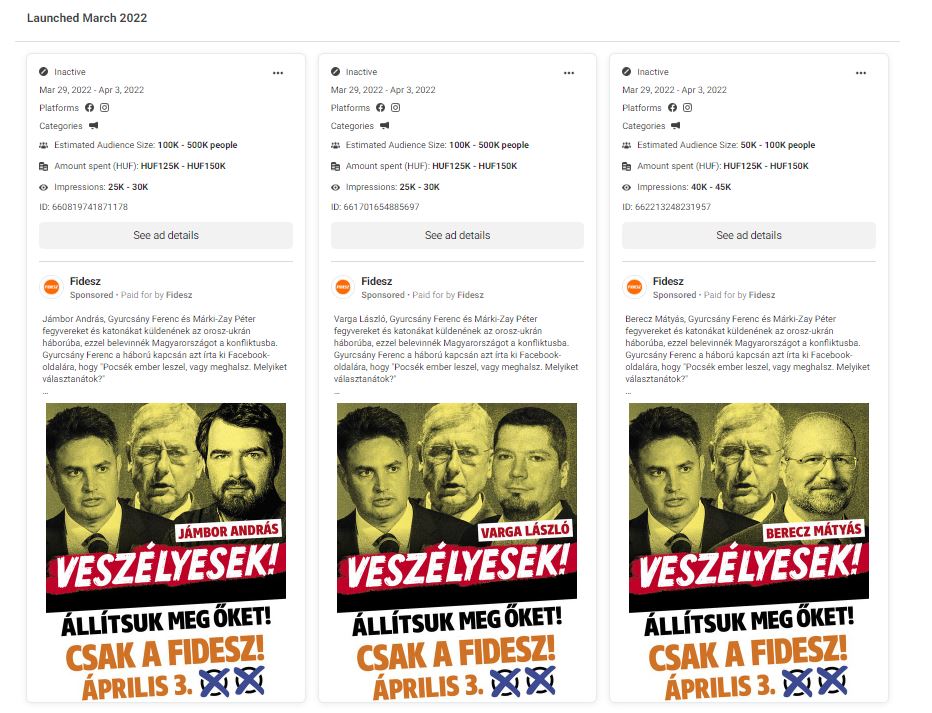
Task: See ad details for ad 660819741871178
Action: pyautogui.click(x=166, y=235)
